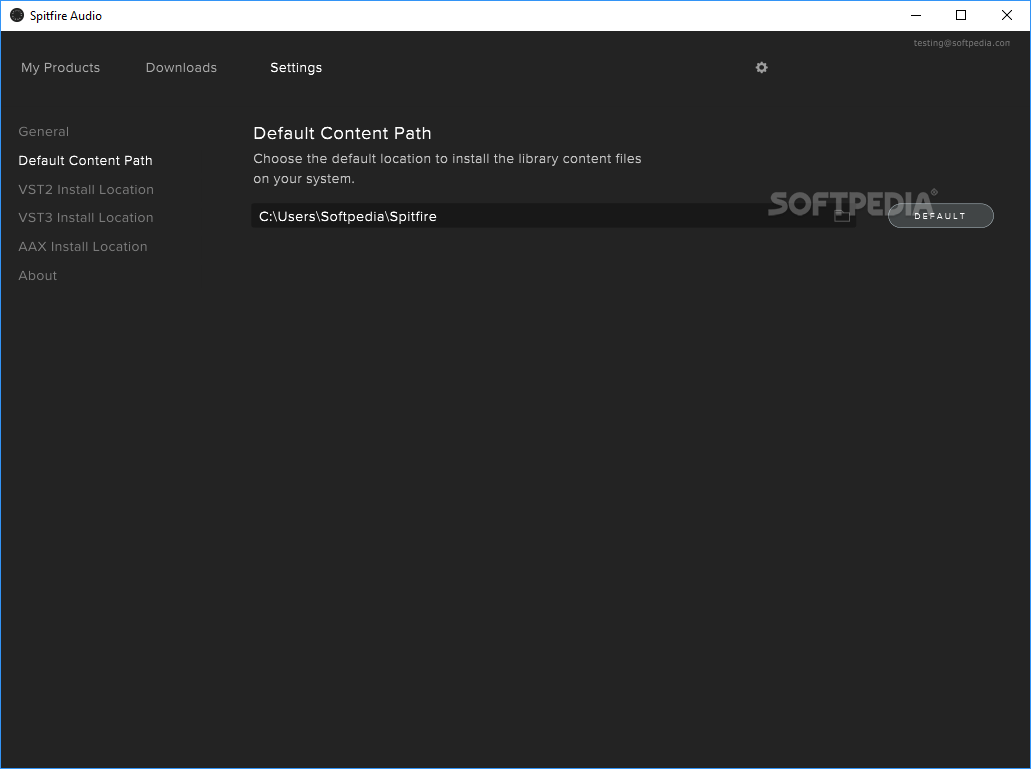Click the testing@softpedia.com account label
Image resolution: width=1031 pixels, height=769 pixels.
pos(961,42)
